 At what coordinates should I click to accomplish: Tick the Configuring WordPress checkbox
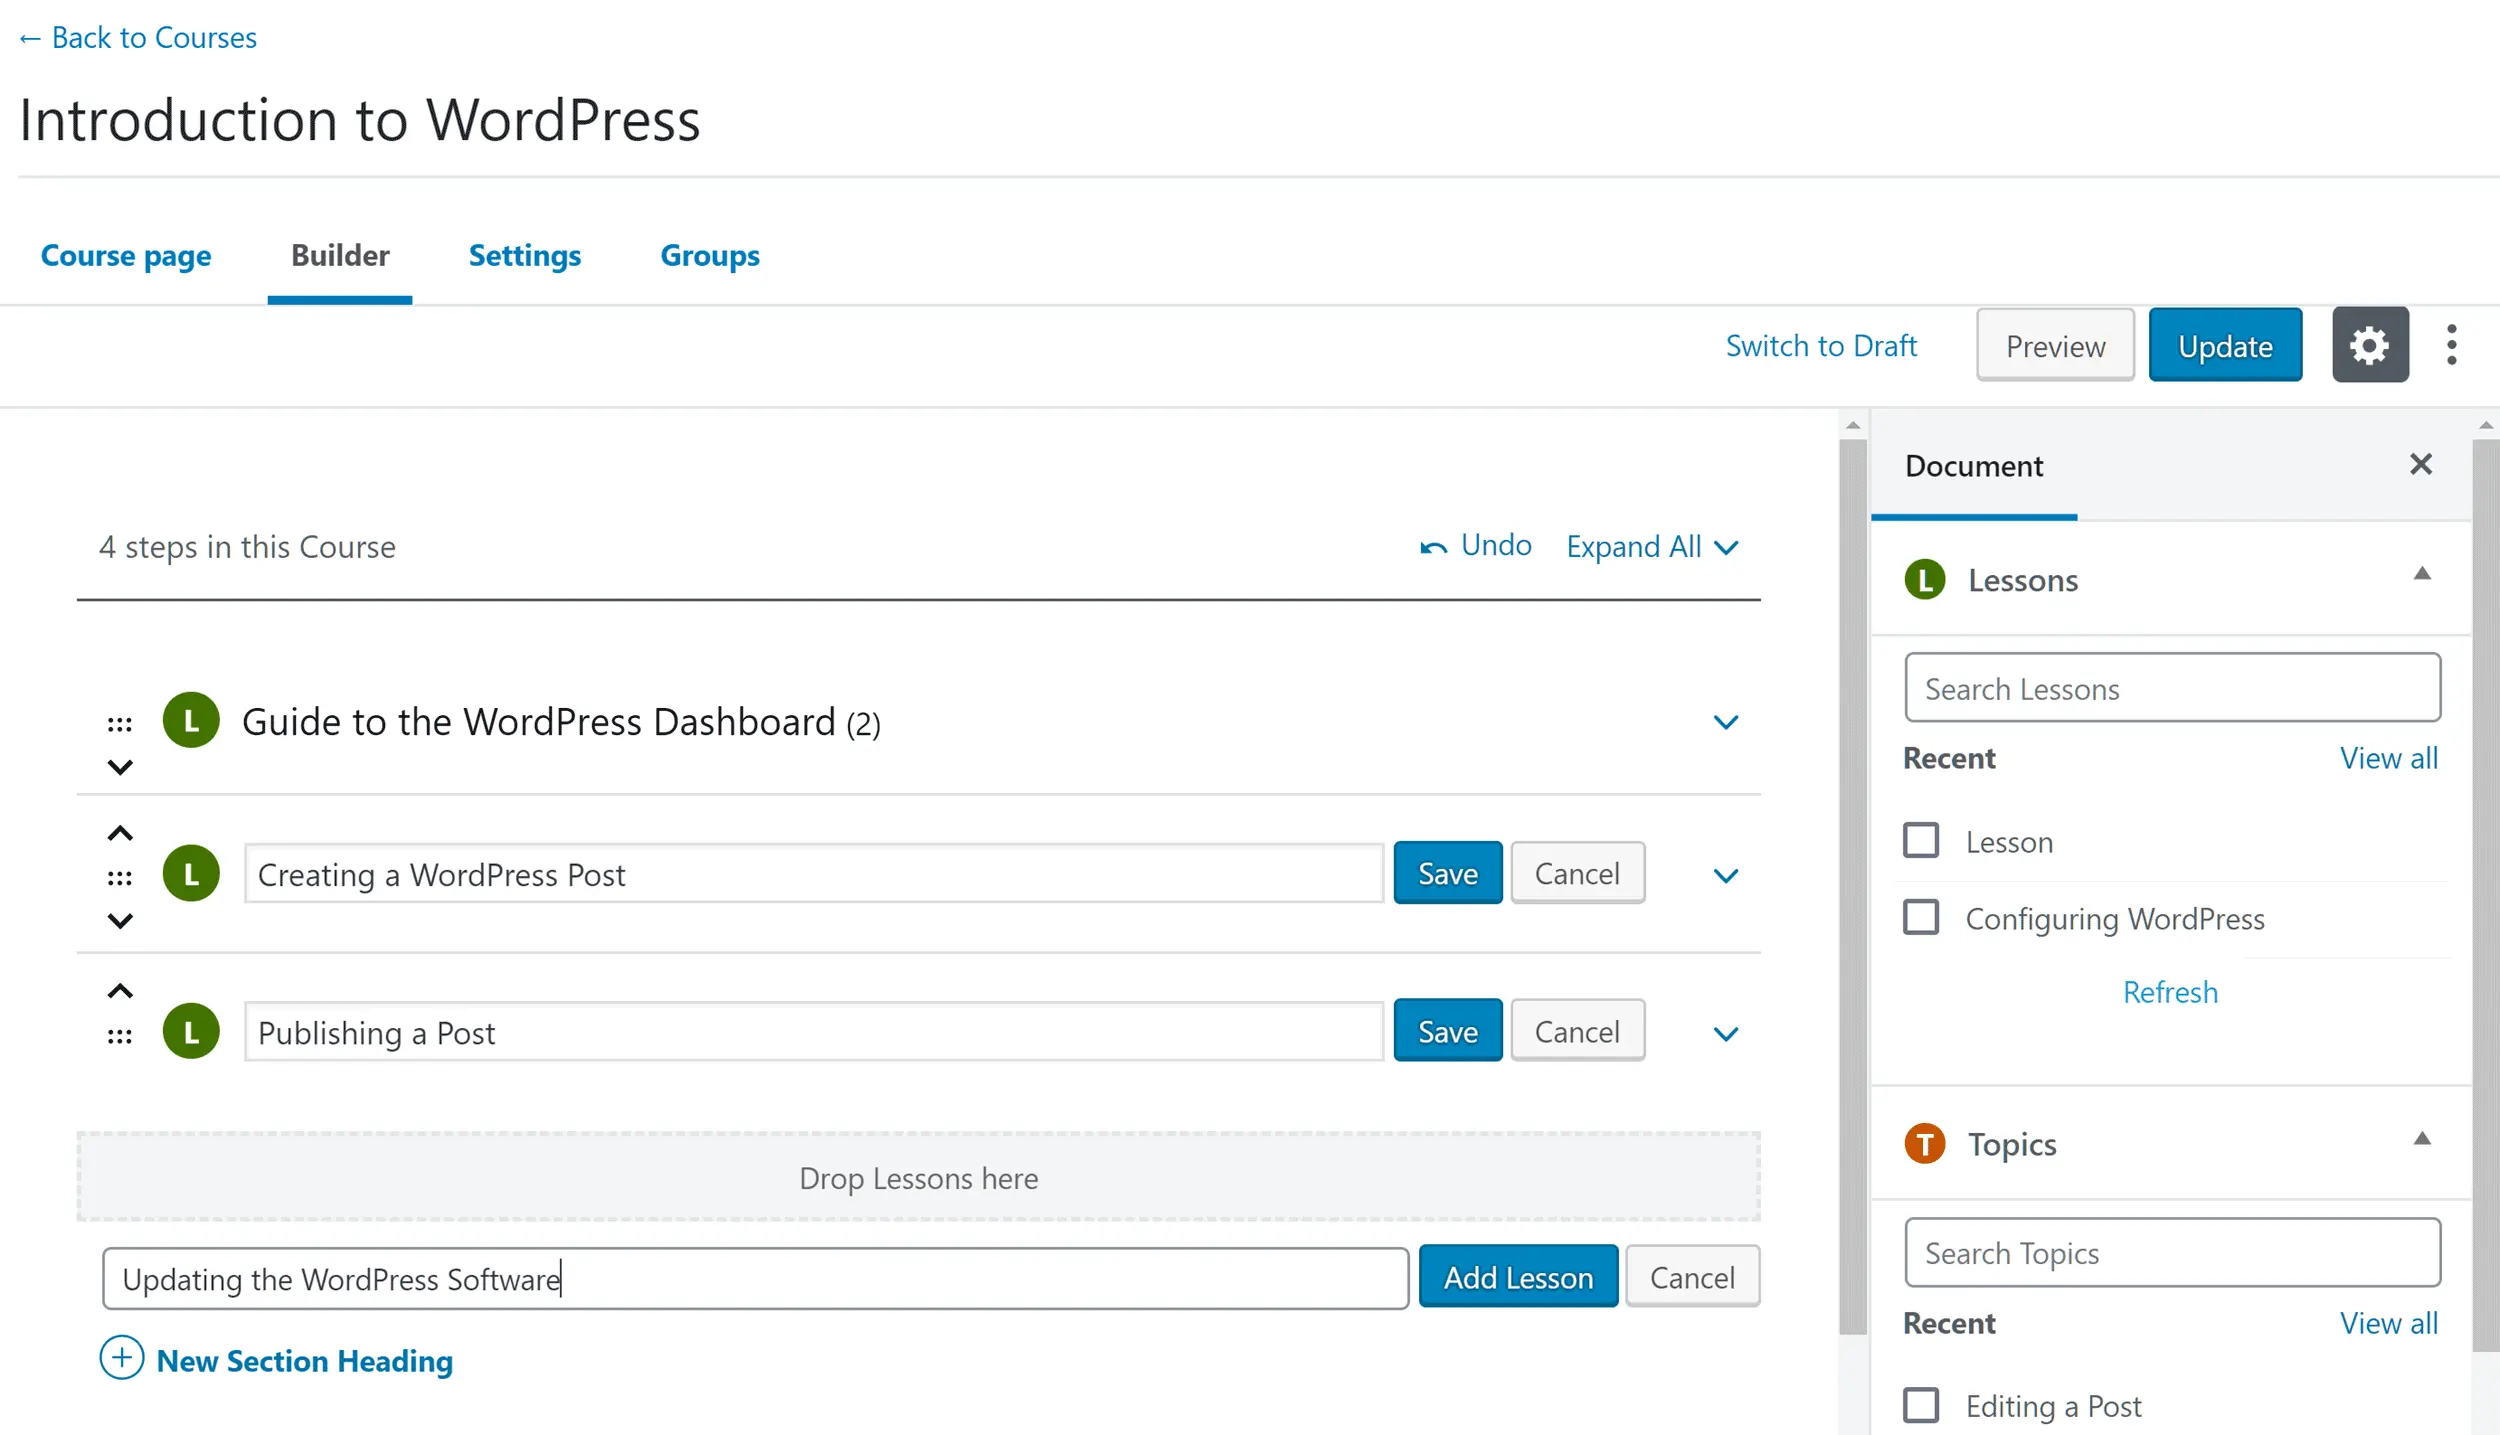(1920, 917)
